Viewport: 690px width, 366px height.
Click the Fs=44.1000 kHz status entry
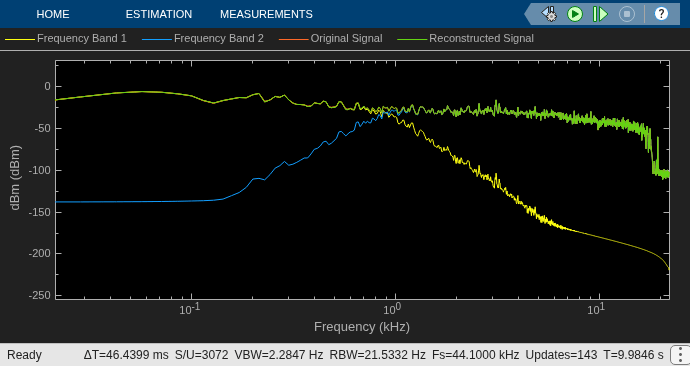coord(476,355)
